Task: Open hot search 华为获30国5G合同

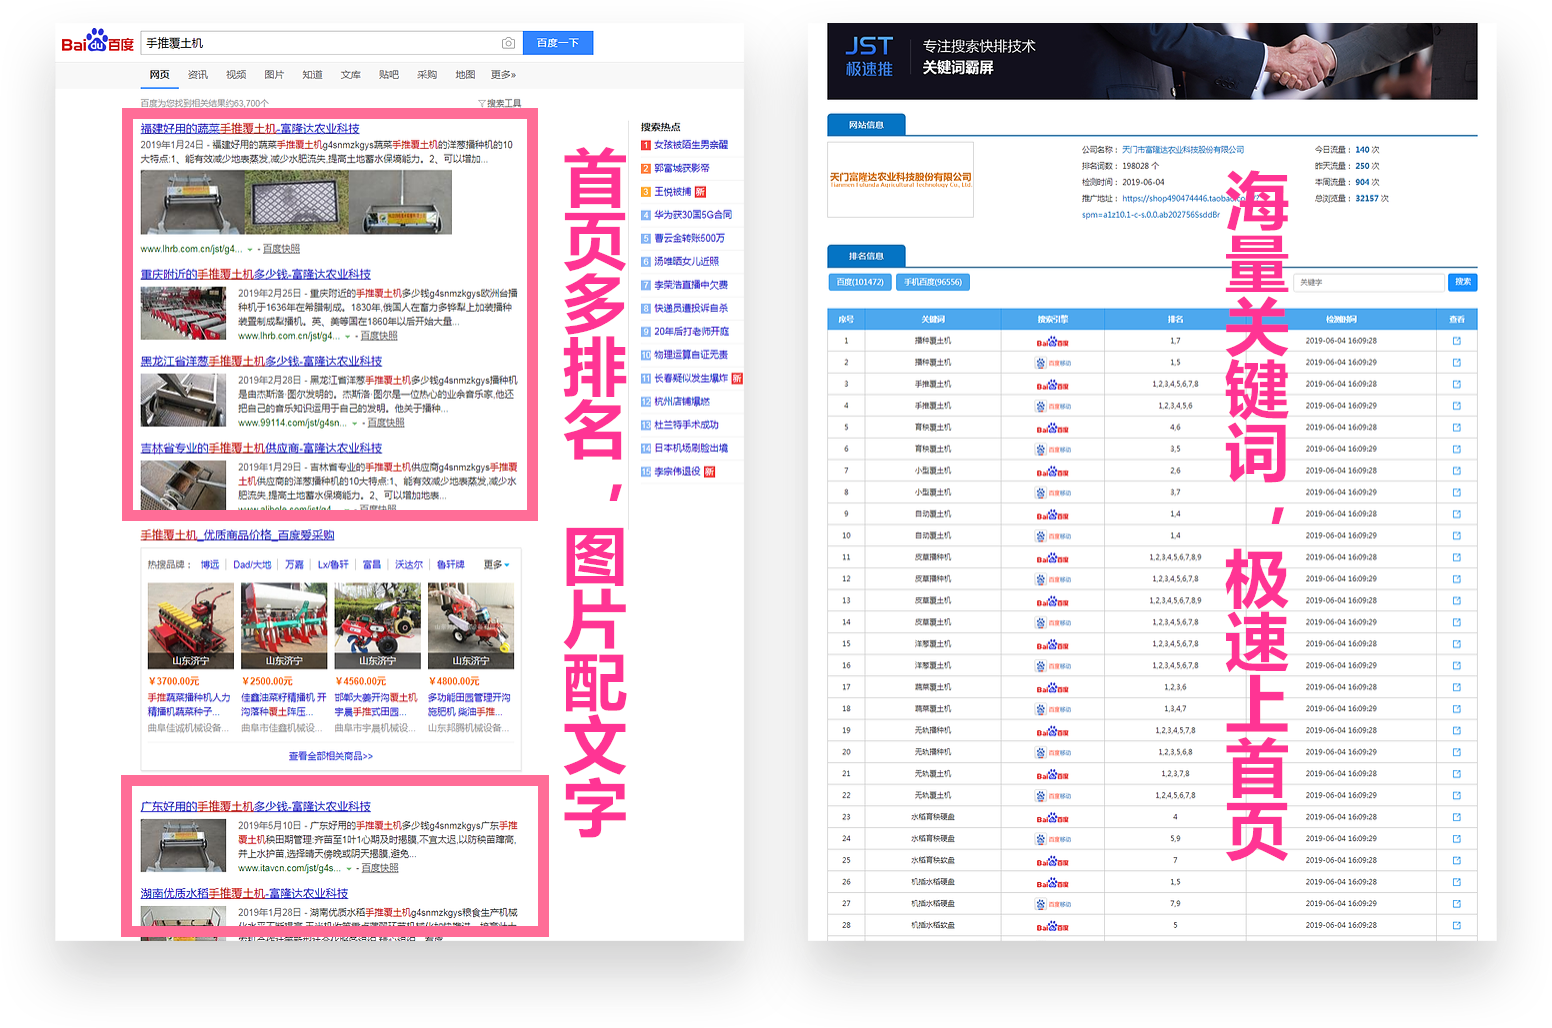Action: point(693,215)
